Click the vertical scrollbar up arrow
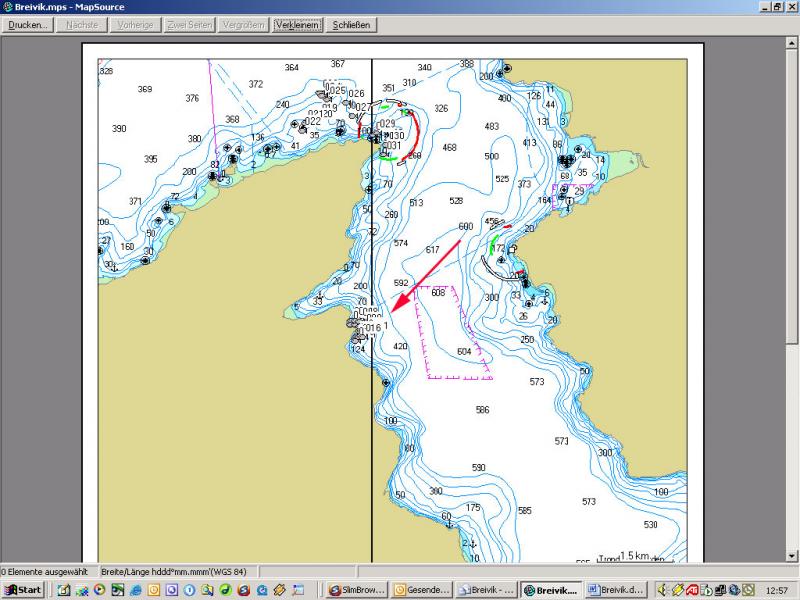Image resolution: width=800 pixels, height=600 pixels. point(793,40)
